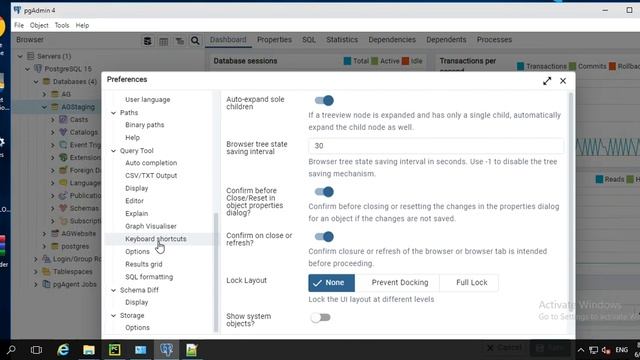Open the Query Tool icon in Browser toolbar
The height and width of the screenshot is (360, 640).
click(148, 41)
